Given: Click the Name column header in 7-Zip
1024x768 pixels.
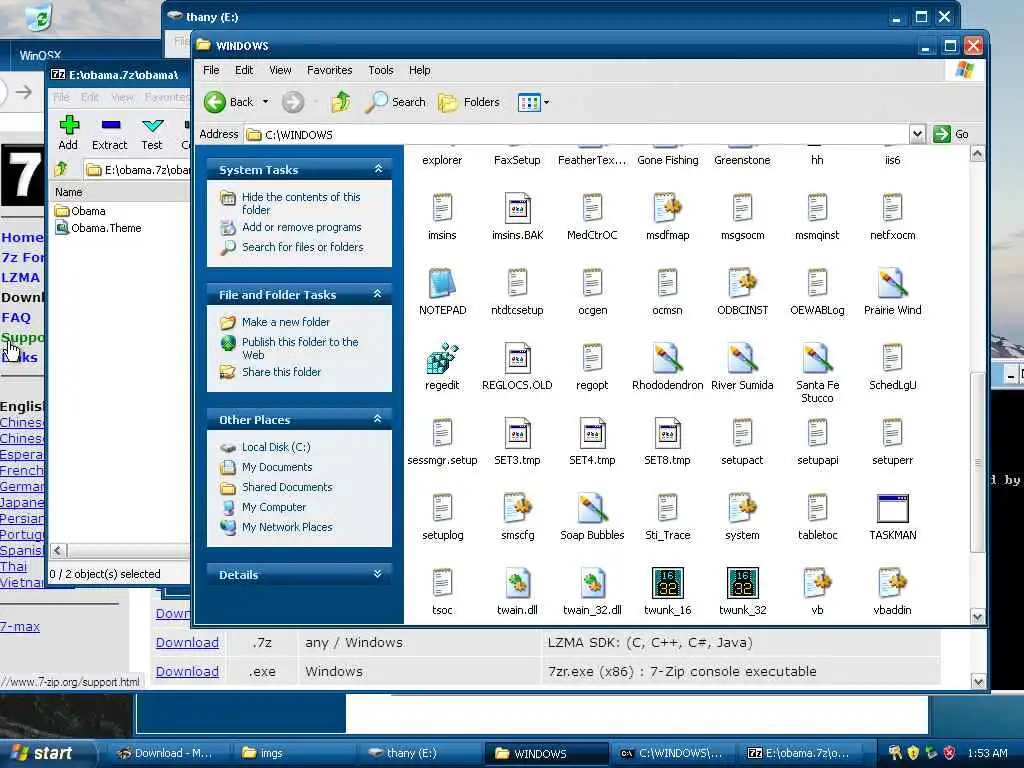Looking at the screenshot, I should [x=121, y=192].
